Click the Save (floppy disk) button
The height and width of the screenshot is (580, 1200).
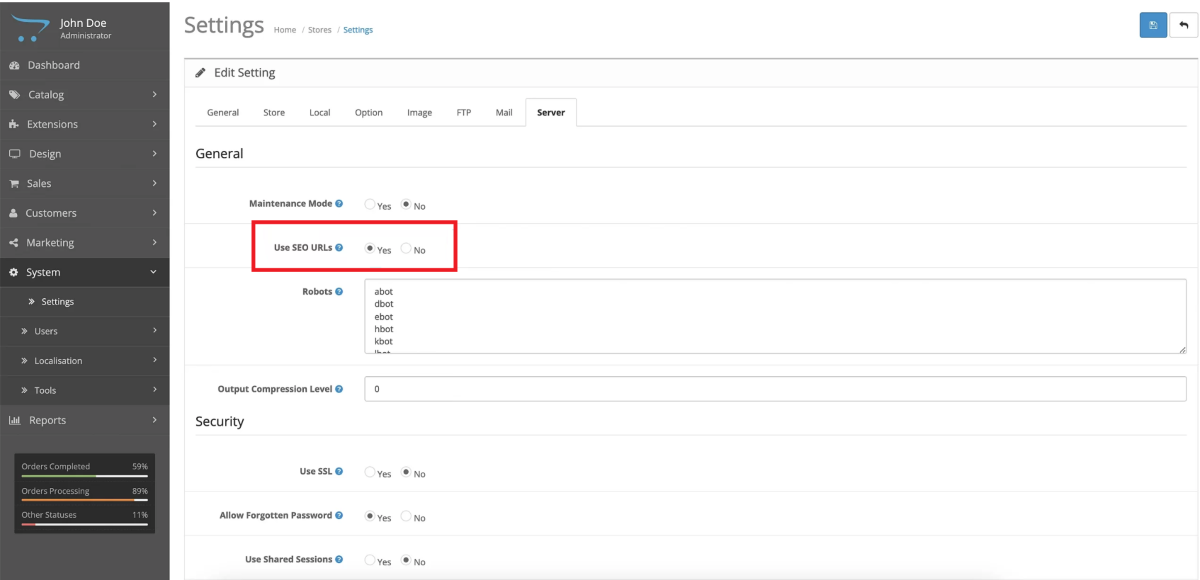click(x=1153, y=25)
